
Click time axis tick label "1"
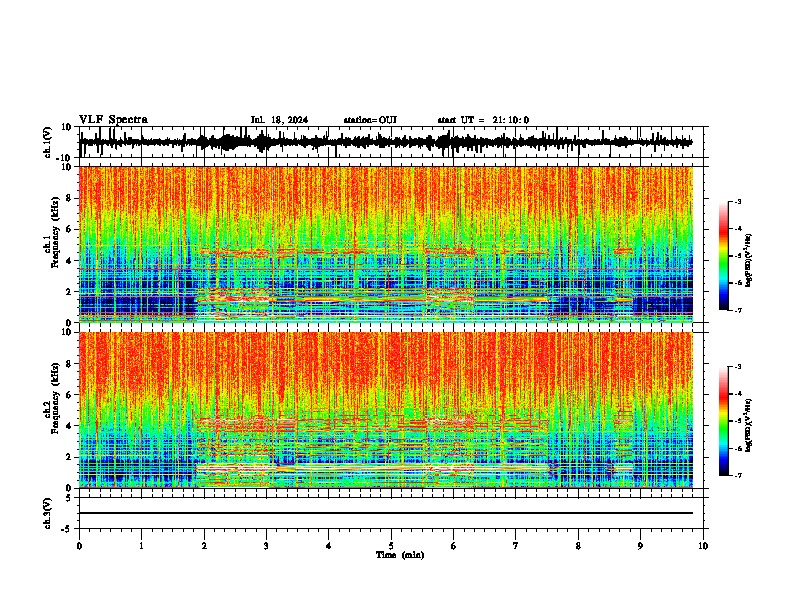141,546
